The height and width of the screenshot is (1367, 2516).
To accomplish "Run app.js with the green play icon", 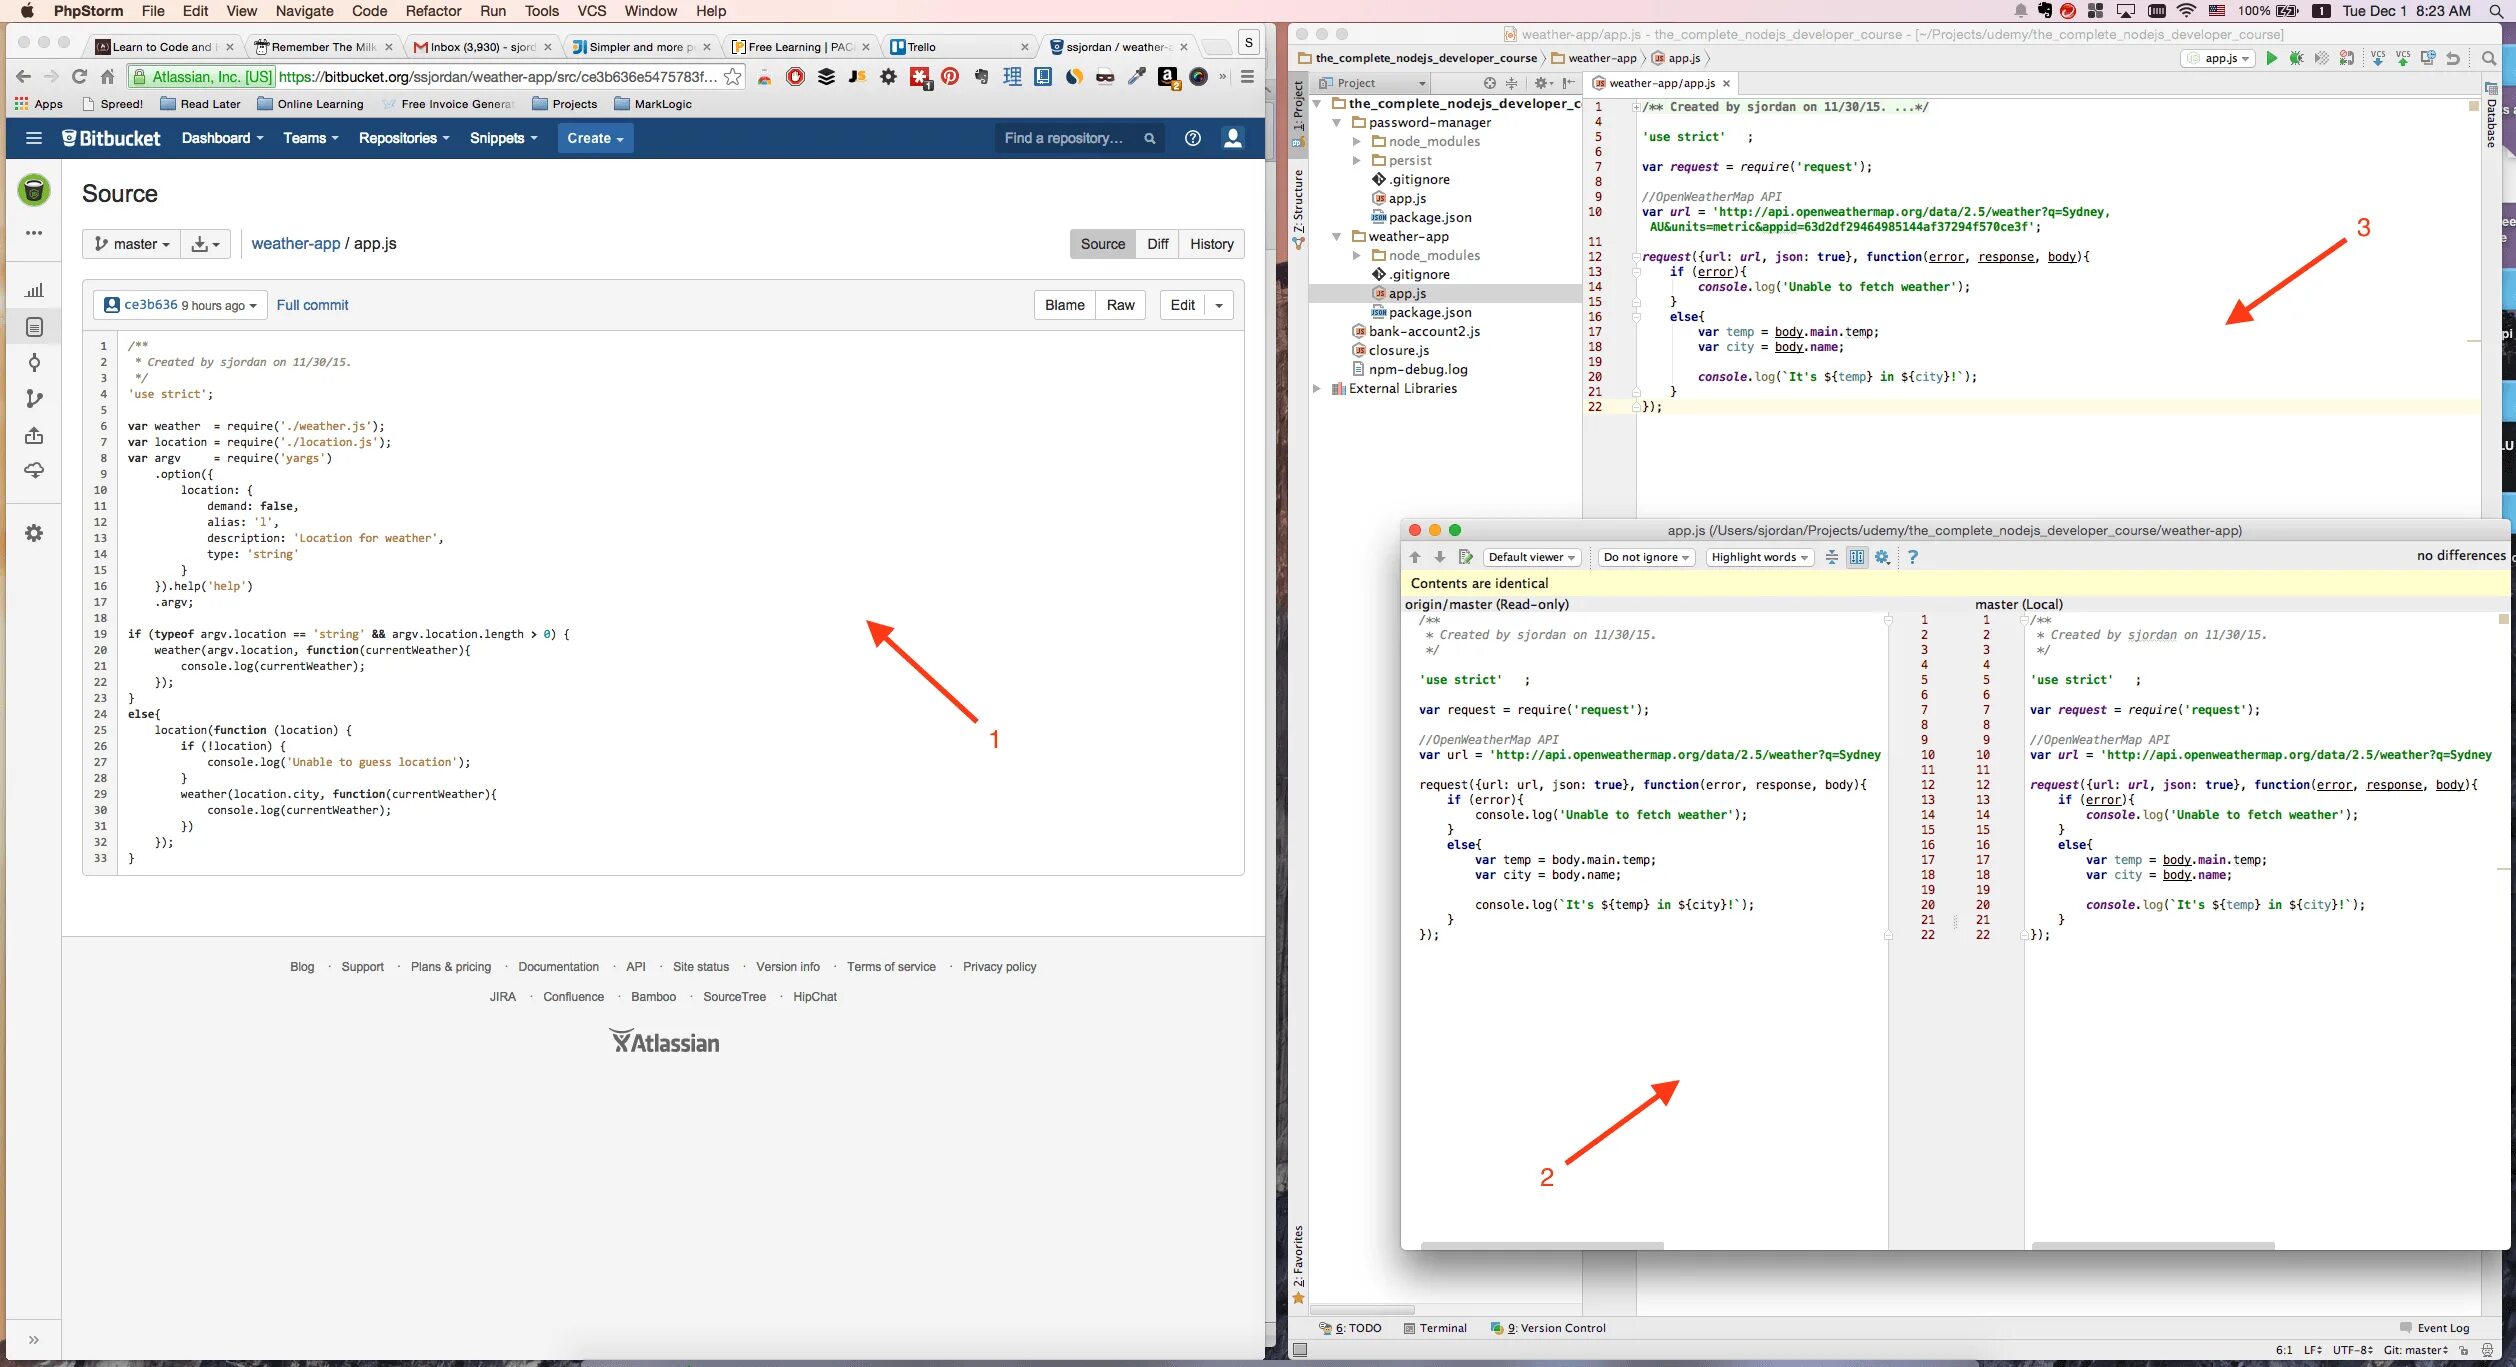I will [x=2271, y=59].
